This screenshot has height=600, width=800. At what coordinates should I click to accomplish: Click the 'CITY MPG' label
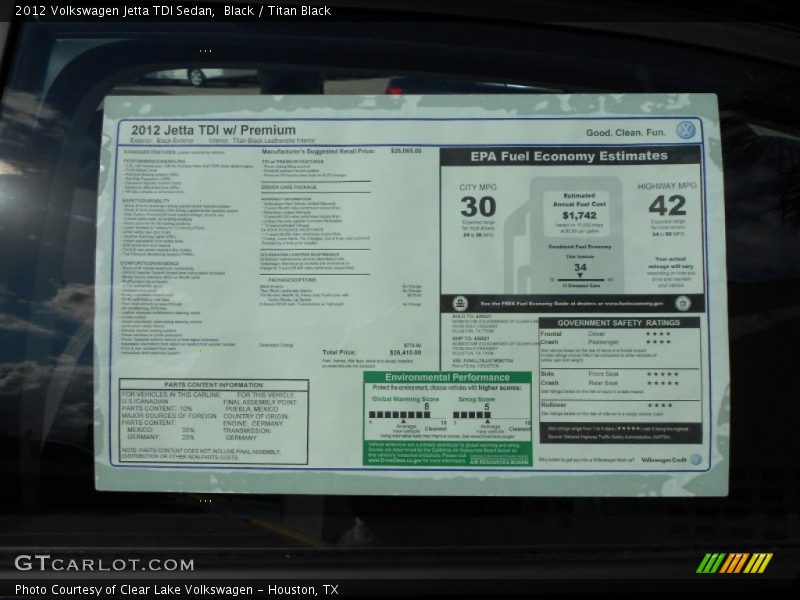click(478, 187)
